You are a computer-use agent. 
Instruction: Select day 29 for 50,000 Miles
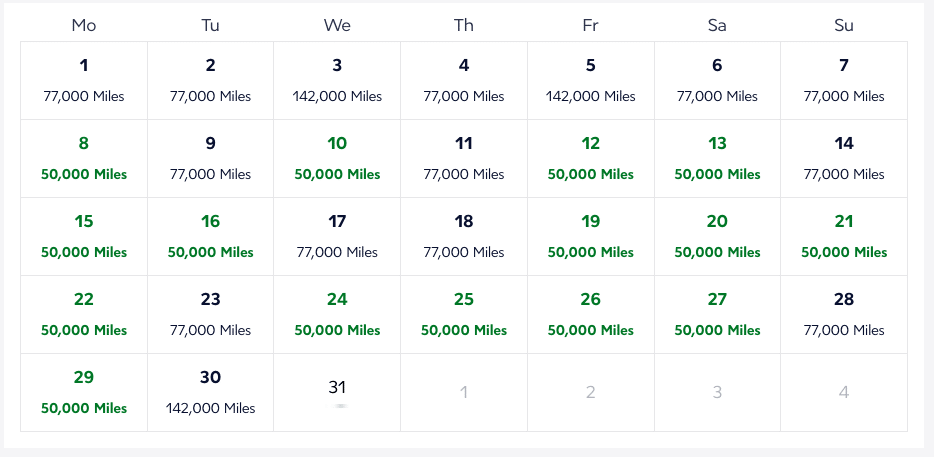84,392
